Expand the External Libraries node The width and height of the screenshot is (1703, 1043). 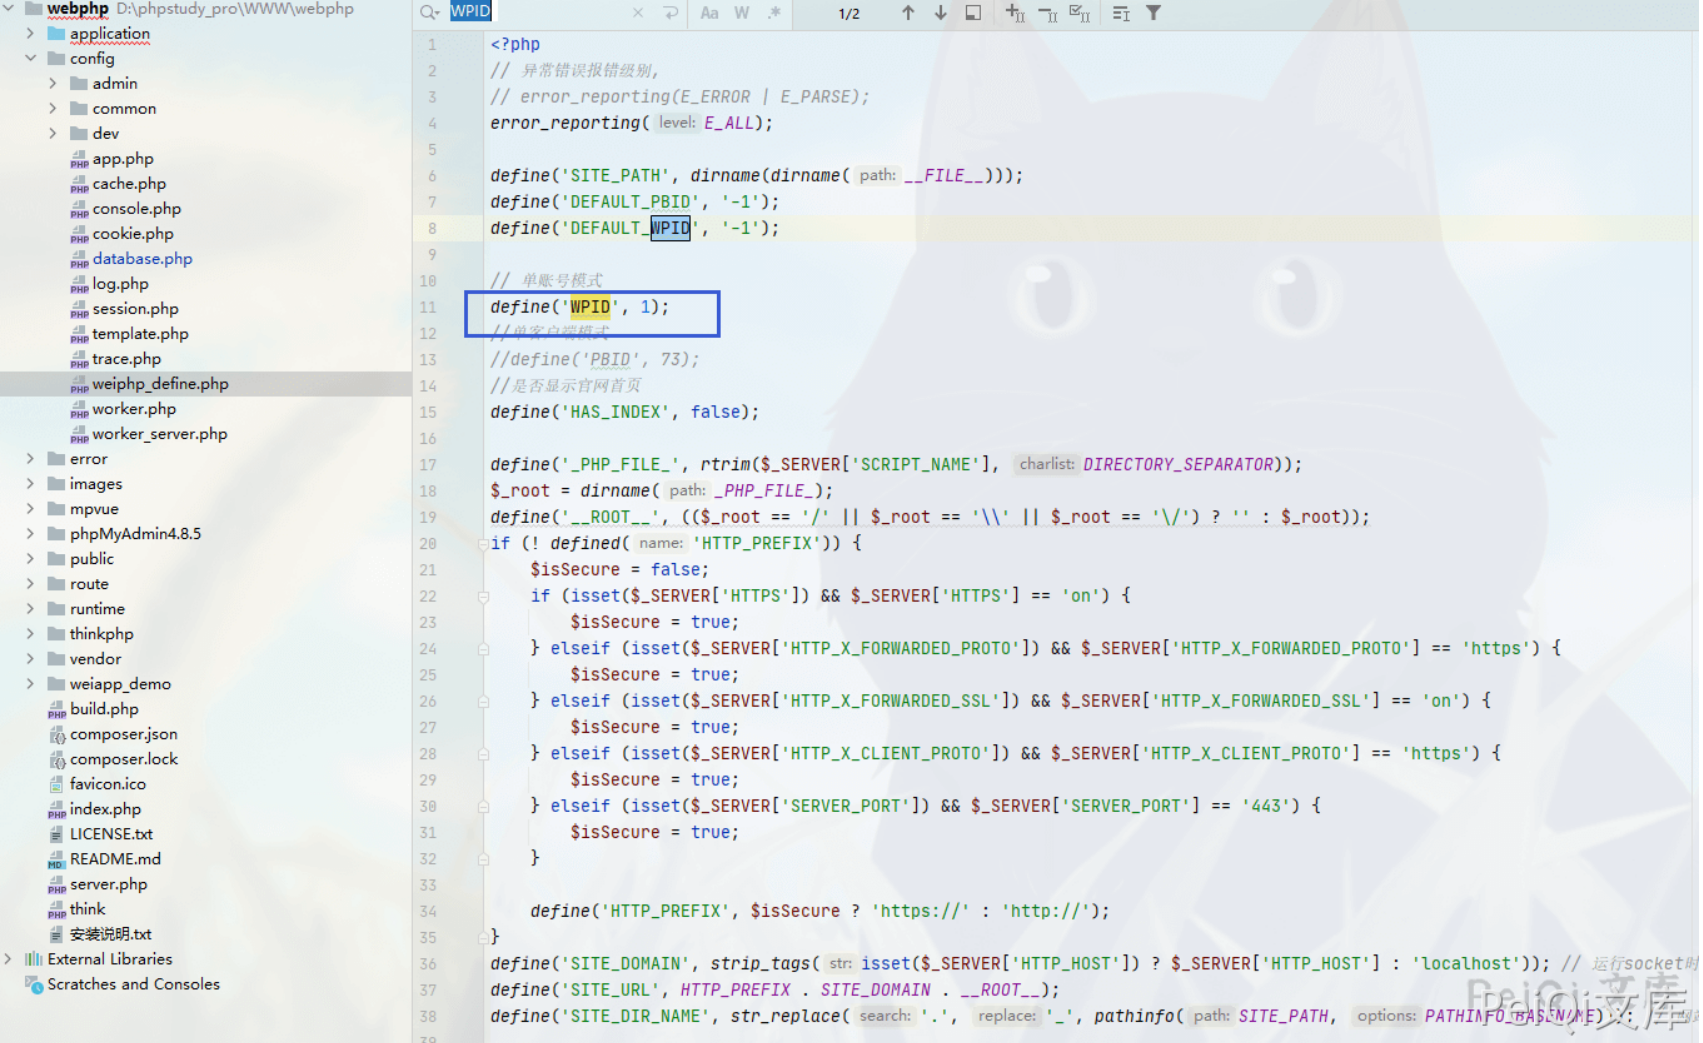point(9,959)
